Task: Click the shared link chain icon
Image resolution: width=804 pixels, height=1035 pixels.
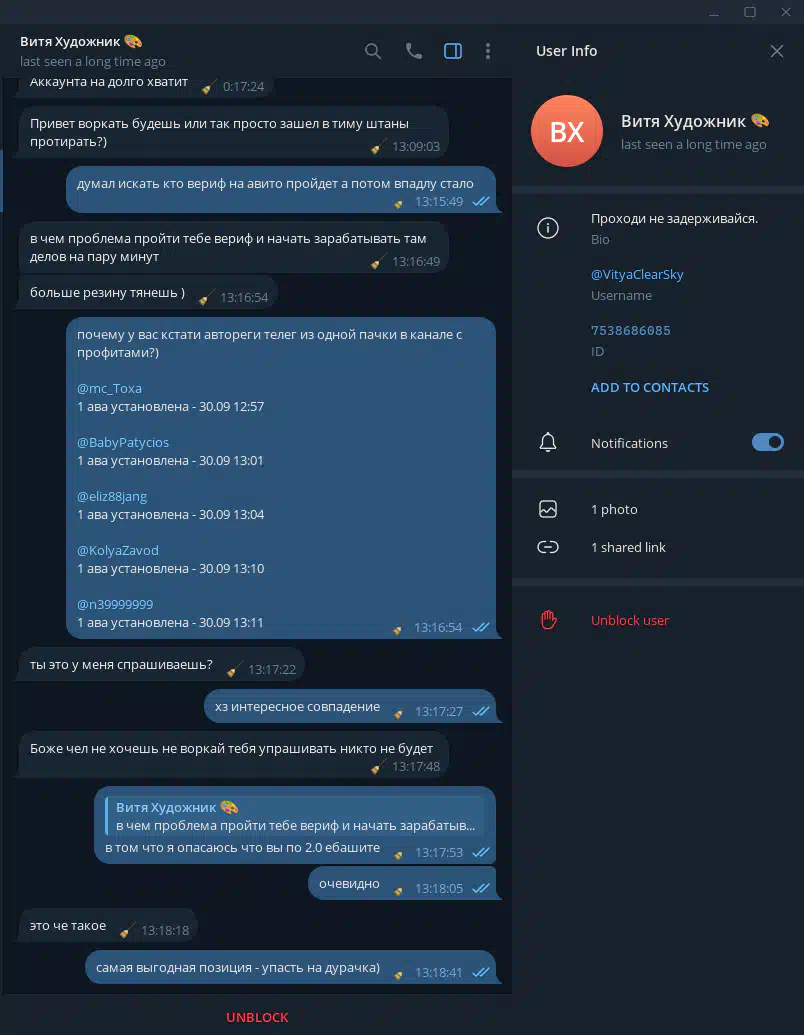Action: pos(548,547)
